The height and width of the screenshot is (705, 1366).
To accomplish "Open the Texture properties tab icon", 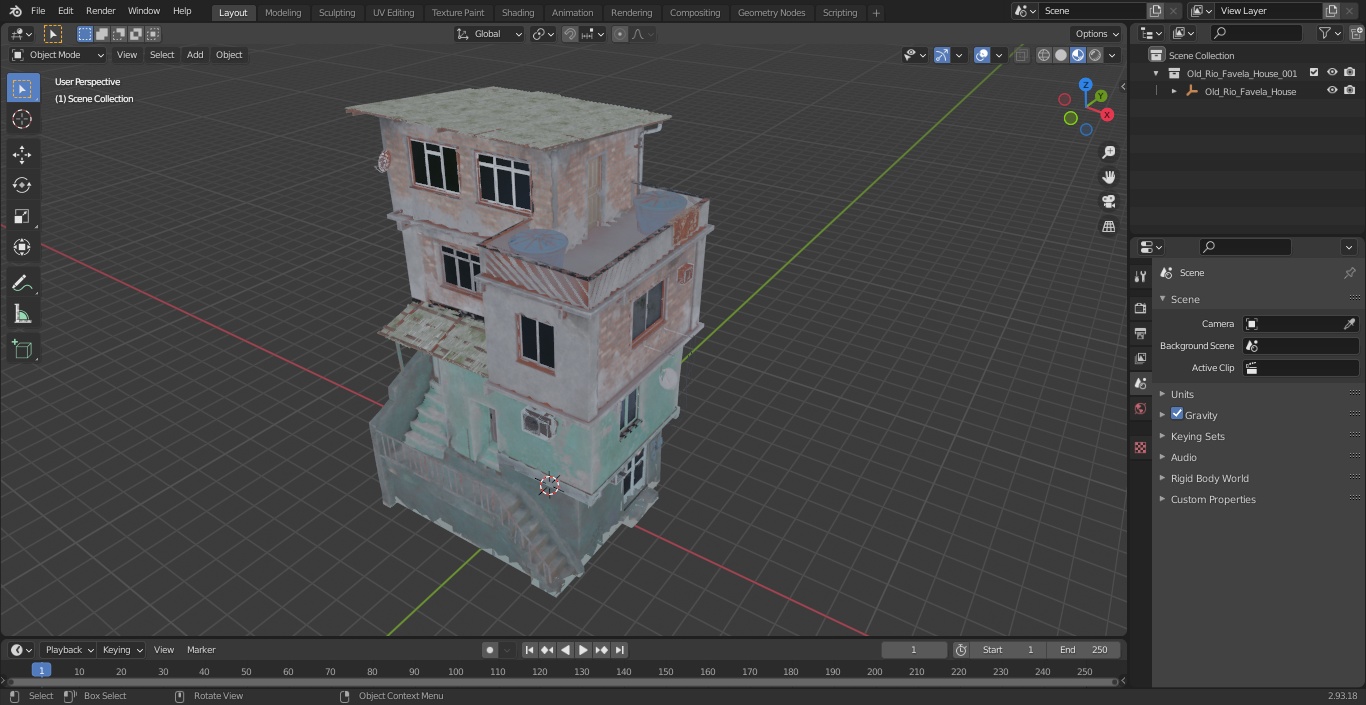I will (x=1140, y=448).
